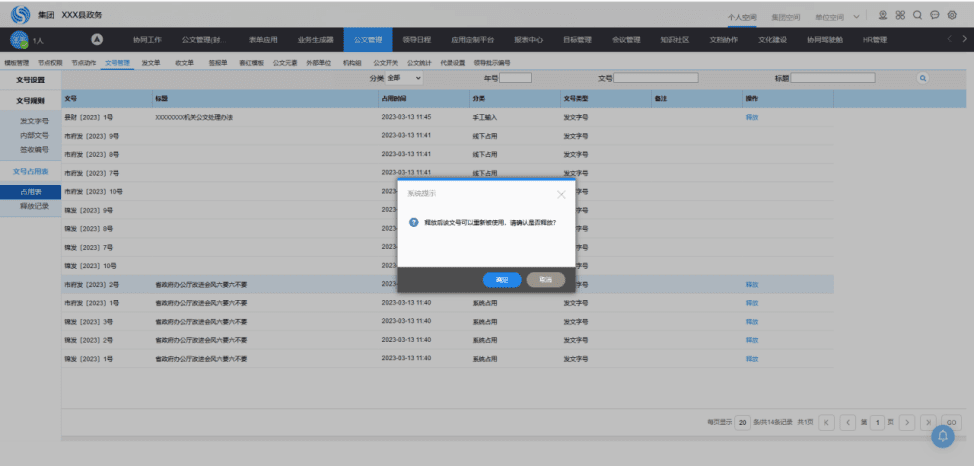Click 释放 link for 市府发〔2023〕2号
This screenshot has height=466, width=975.
pyautogui.click(x=752, y=284)
